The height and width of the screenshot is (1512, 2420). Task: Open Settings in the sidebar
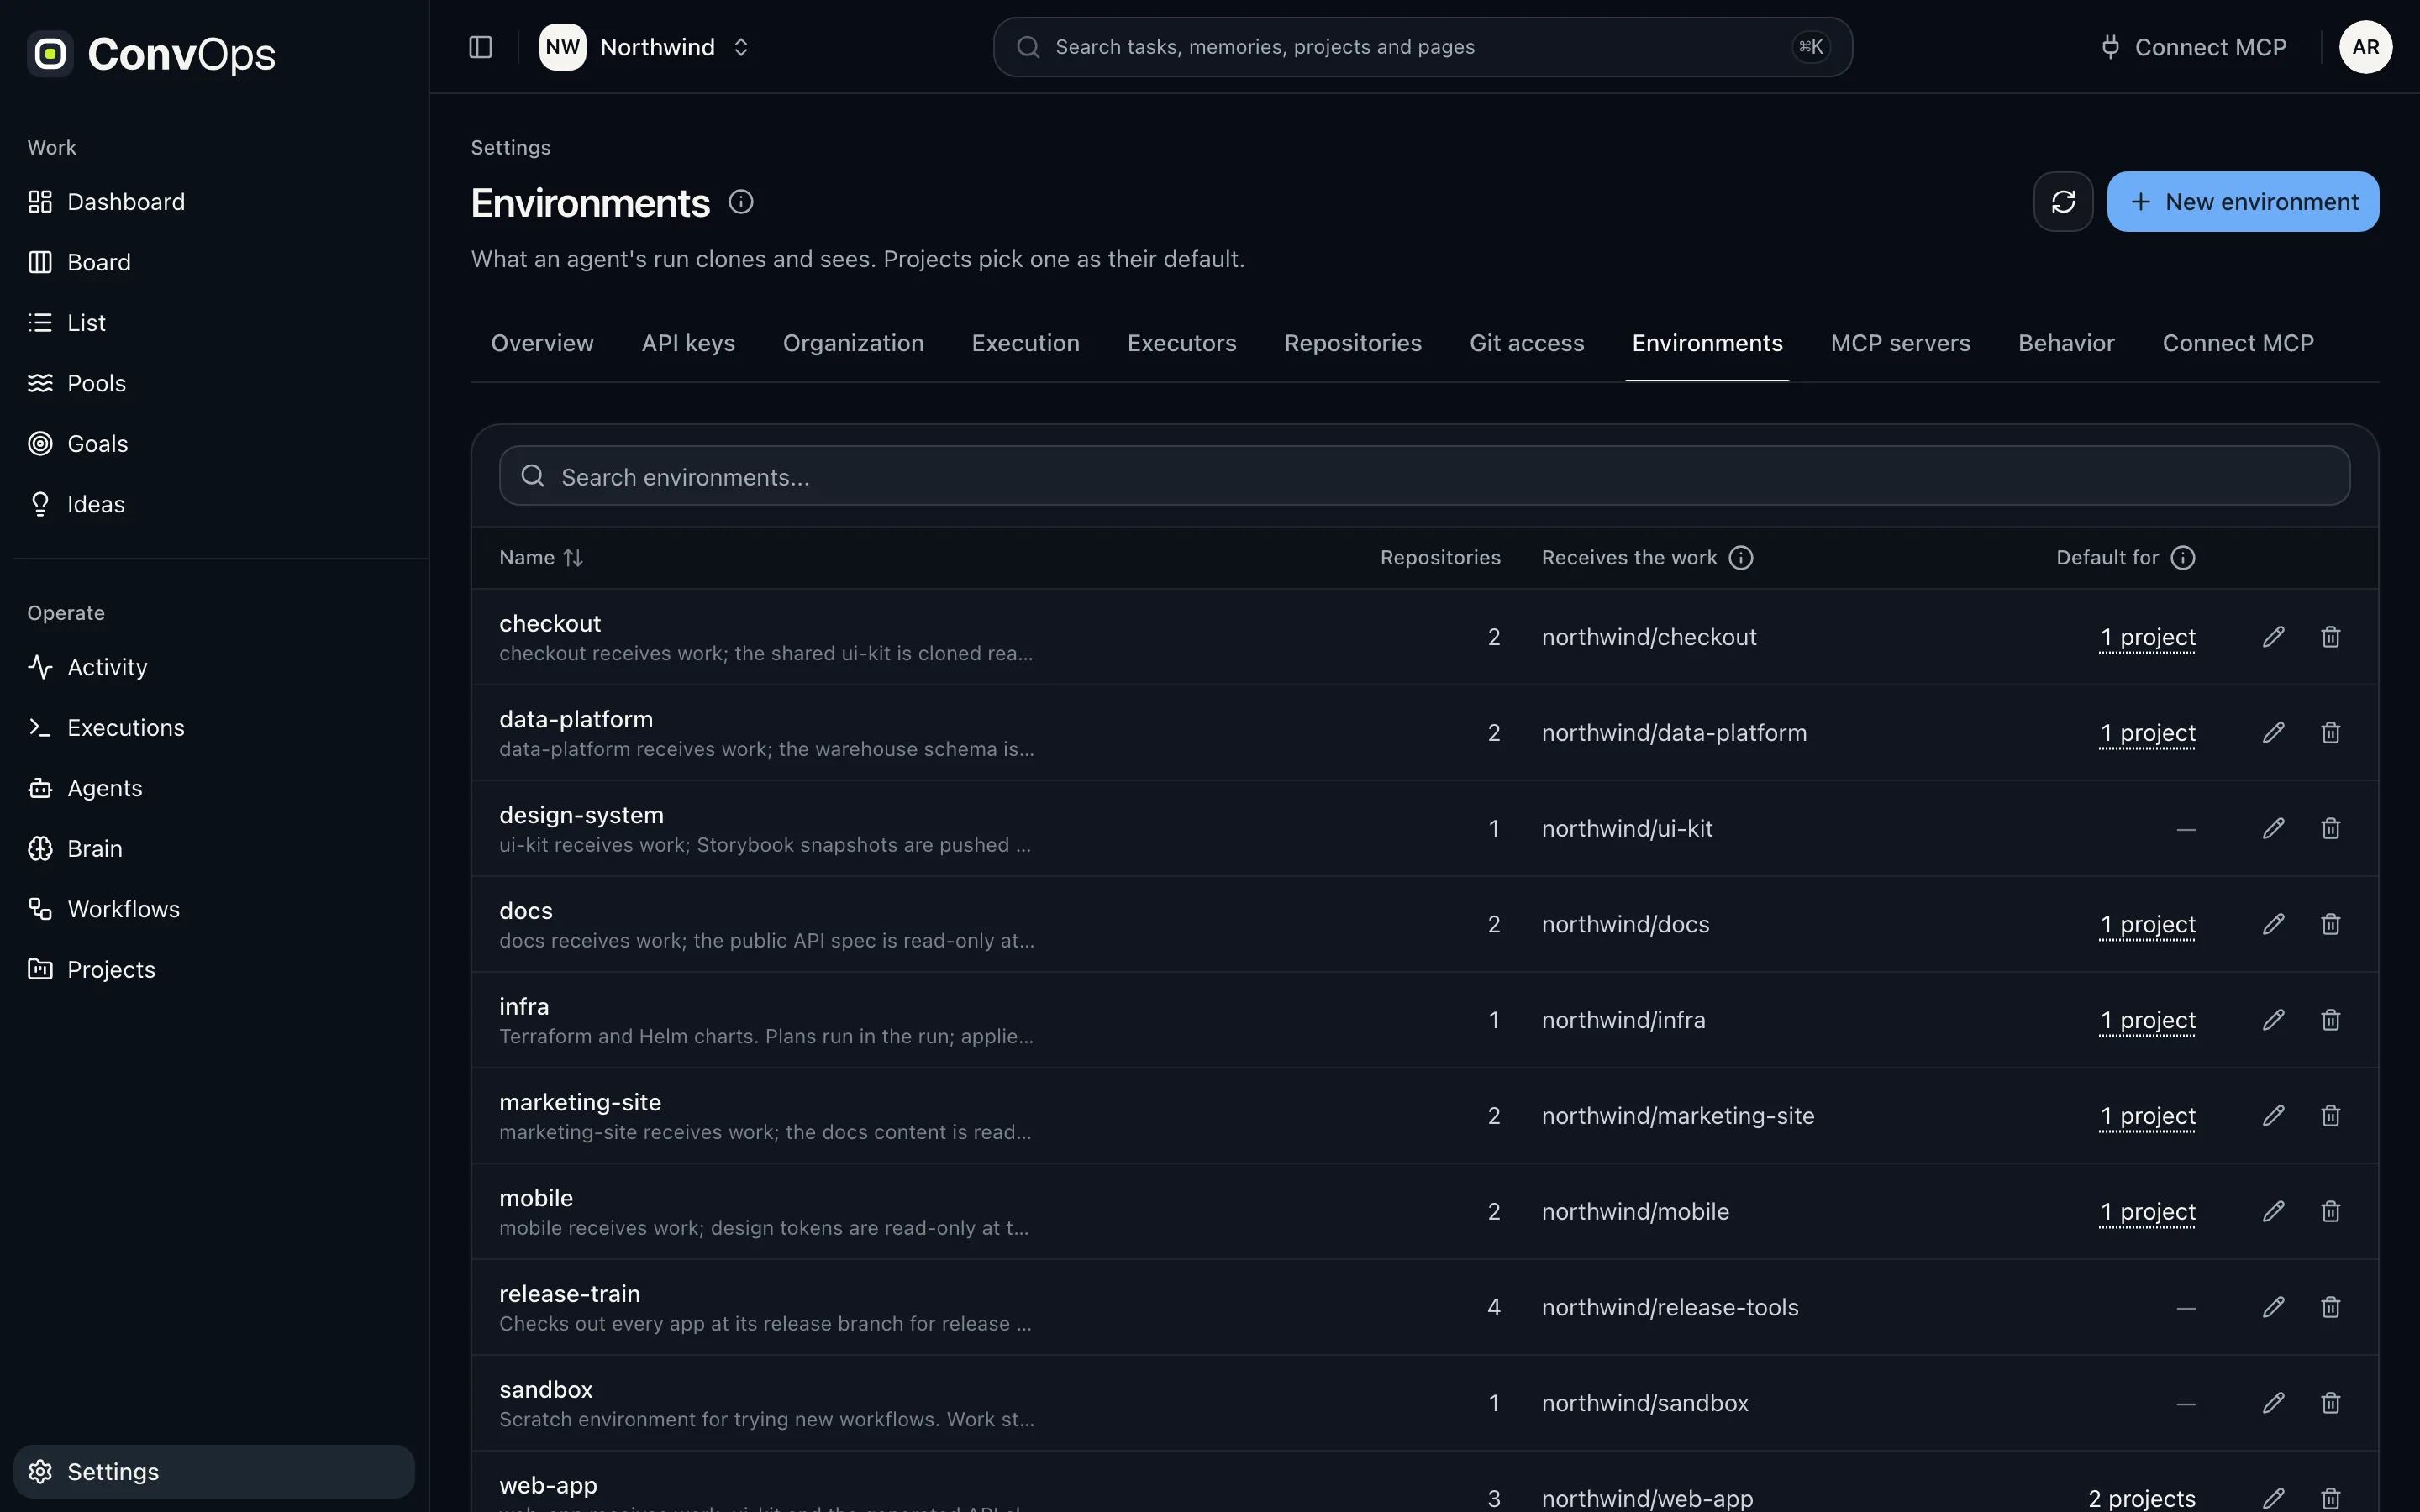click(x=214, y=1471)
